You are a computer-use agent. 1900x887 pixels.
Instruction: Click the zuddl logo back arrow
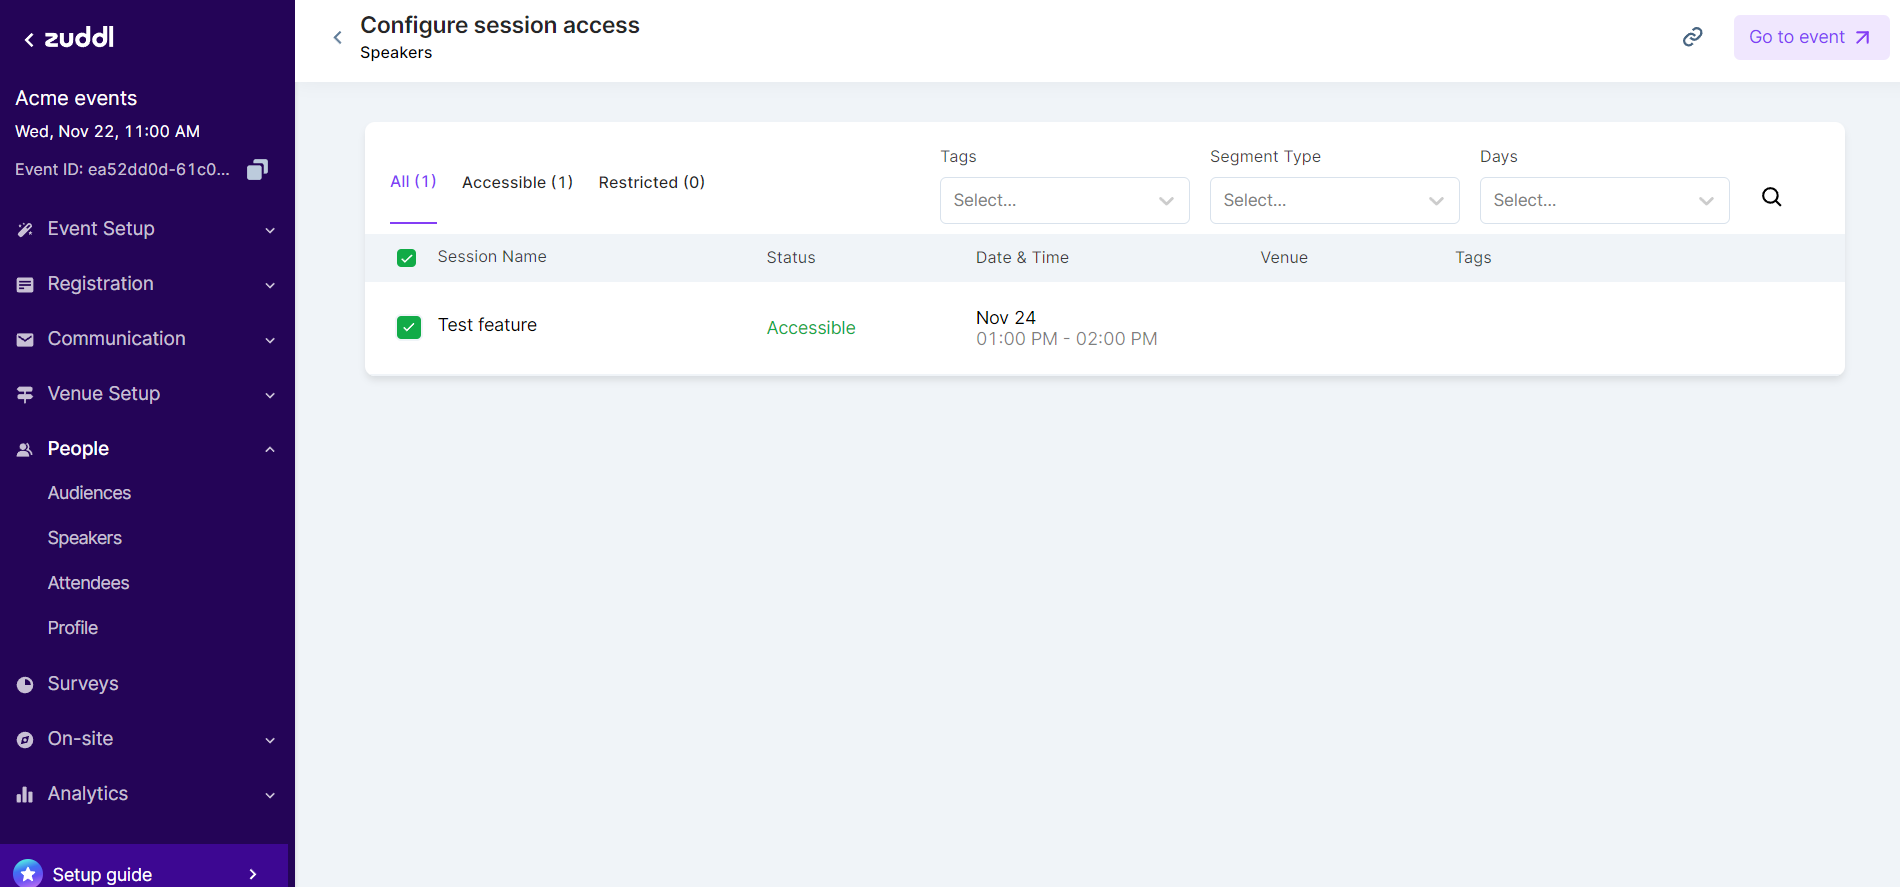(x=29, y=40)
